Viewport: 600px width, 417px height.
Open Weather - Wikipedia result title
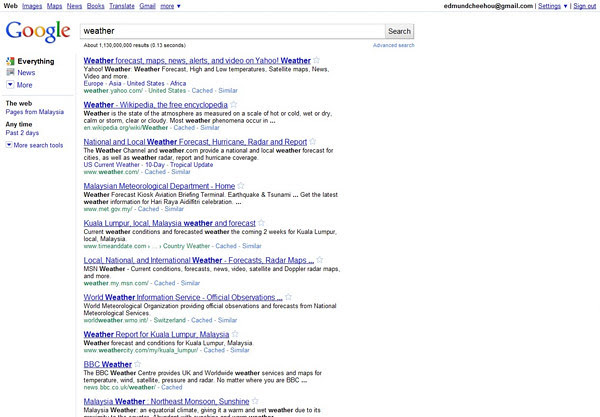click(155, 104)
